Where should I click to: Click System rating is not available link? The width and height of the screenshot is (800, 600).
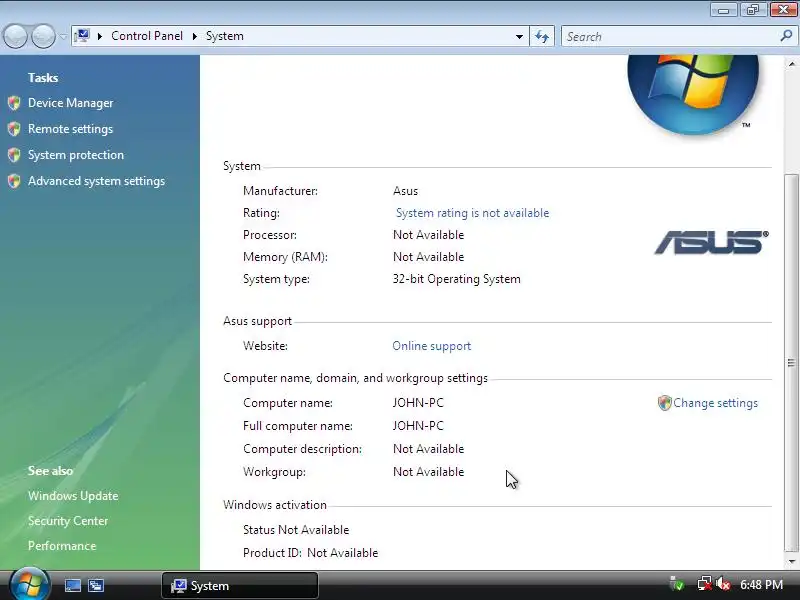[472, 213]
